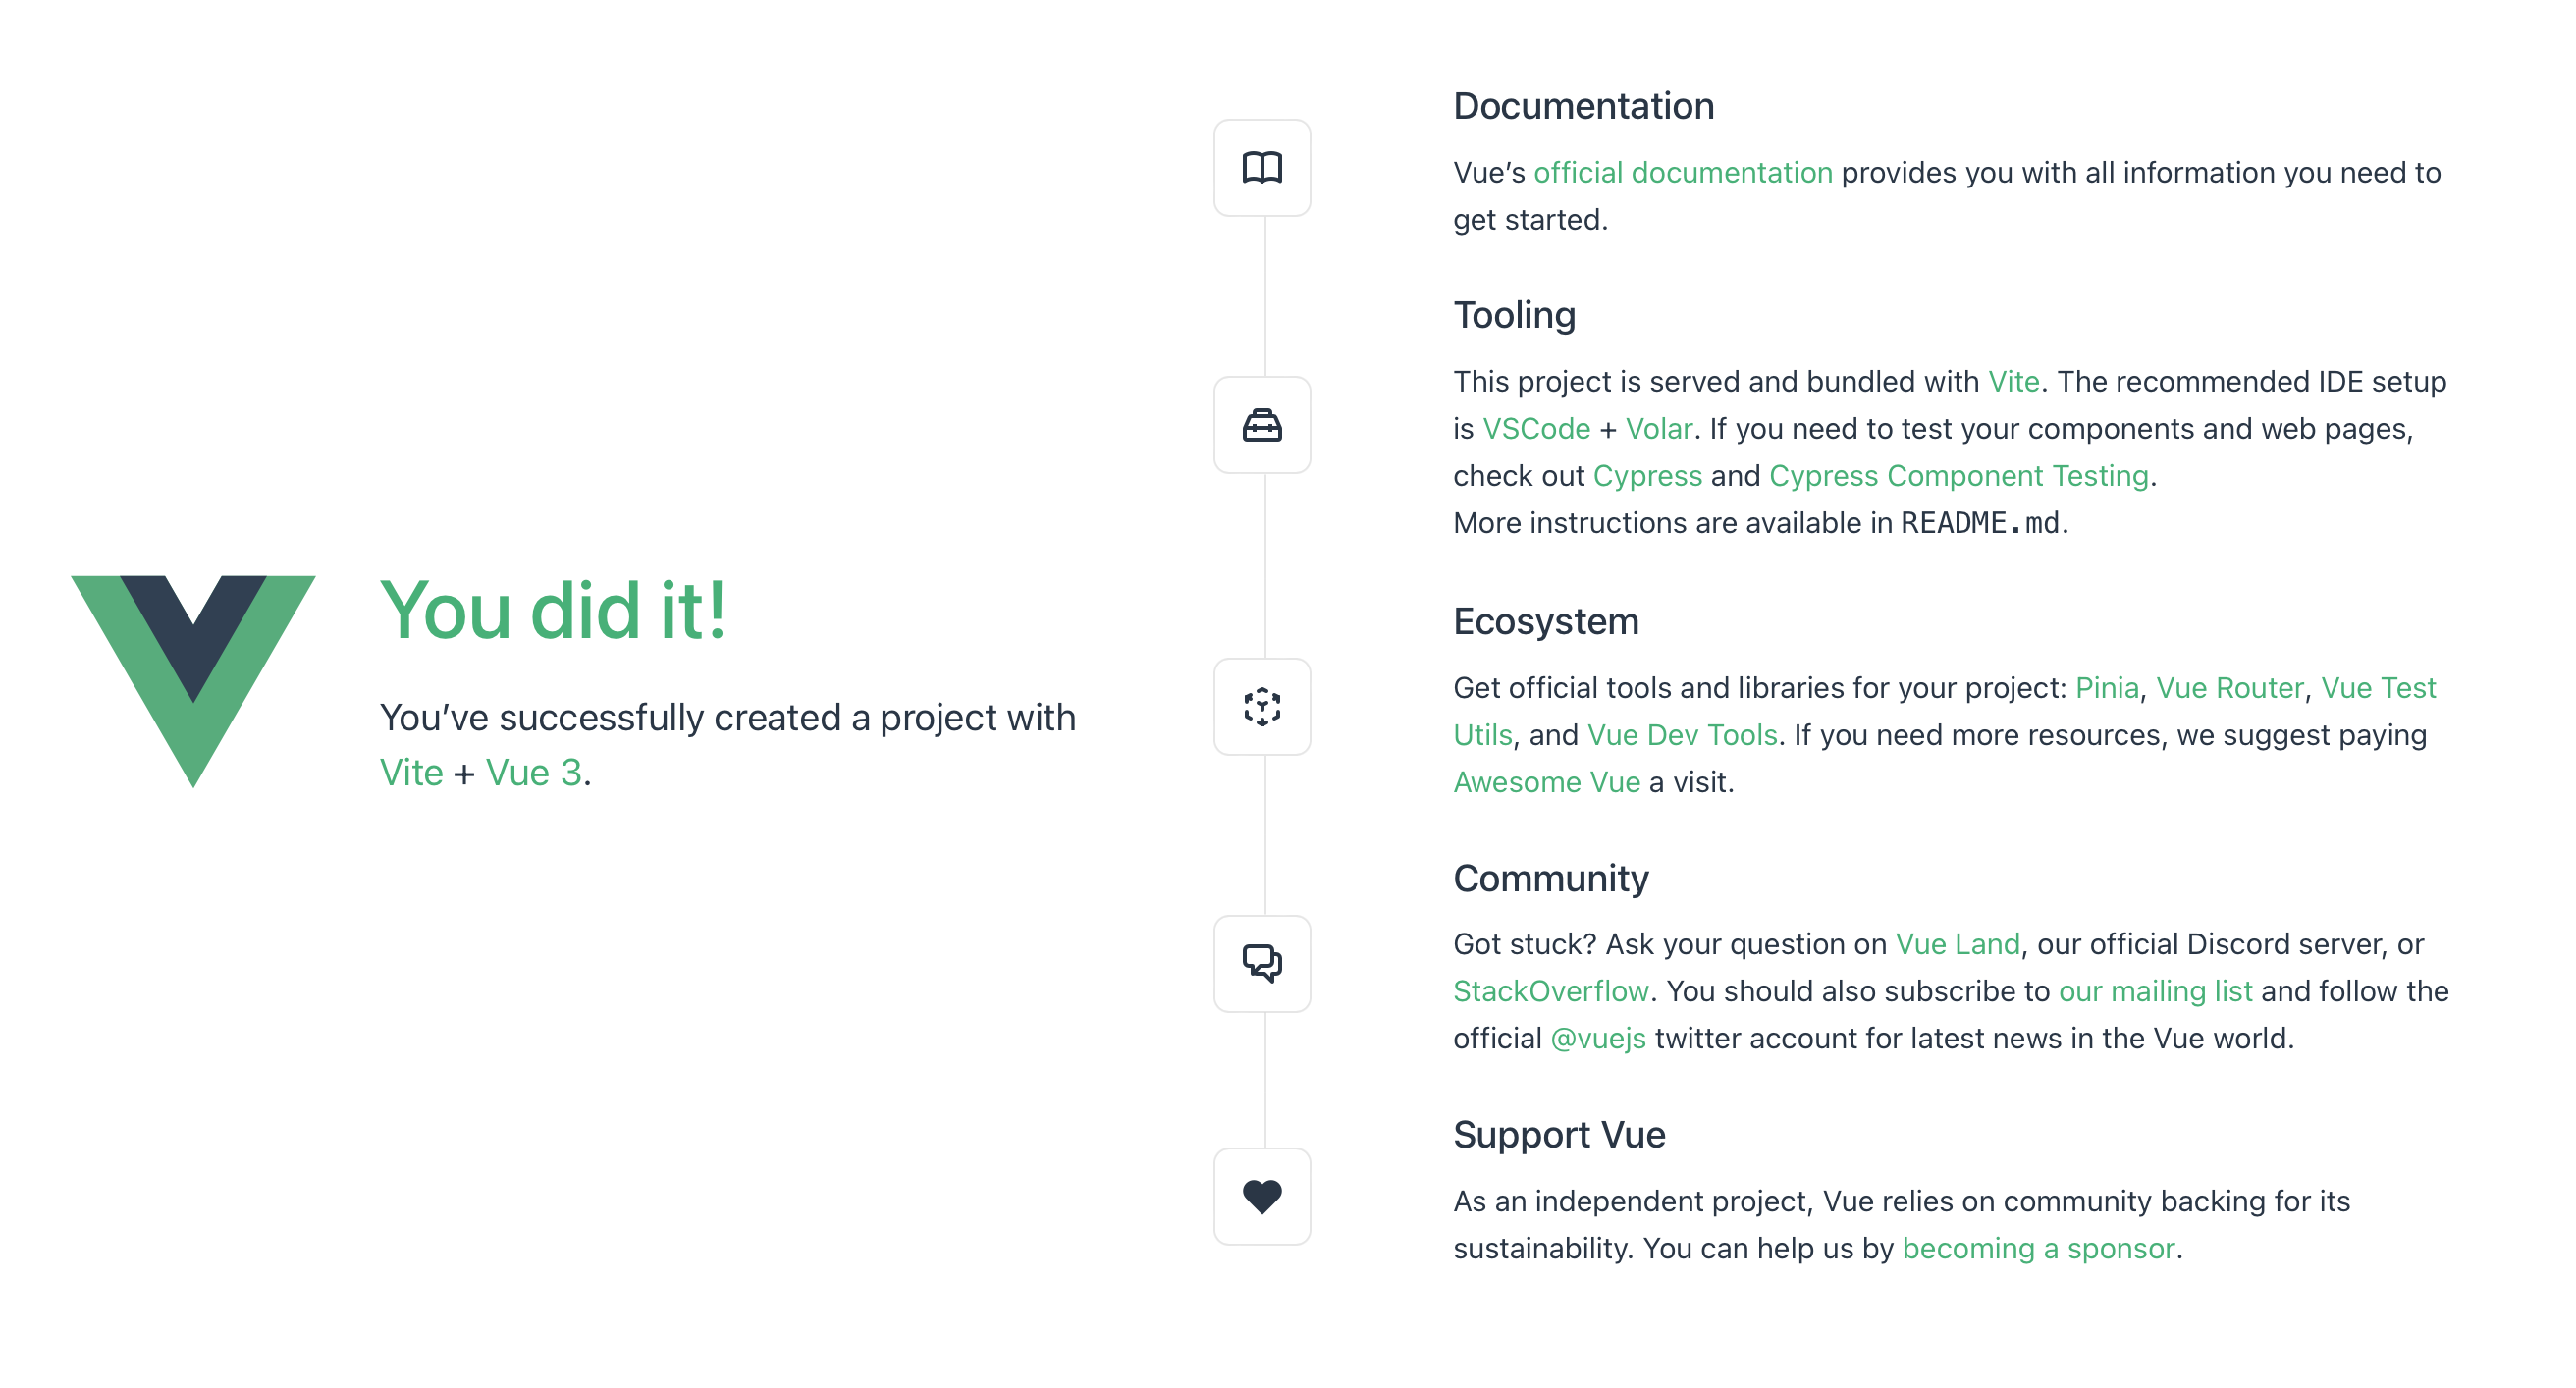The height and width of the screenshot is (1388, 2576).
Task: Click the Documentation book icon
Action: coord(1262,168)
